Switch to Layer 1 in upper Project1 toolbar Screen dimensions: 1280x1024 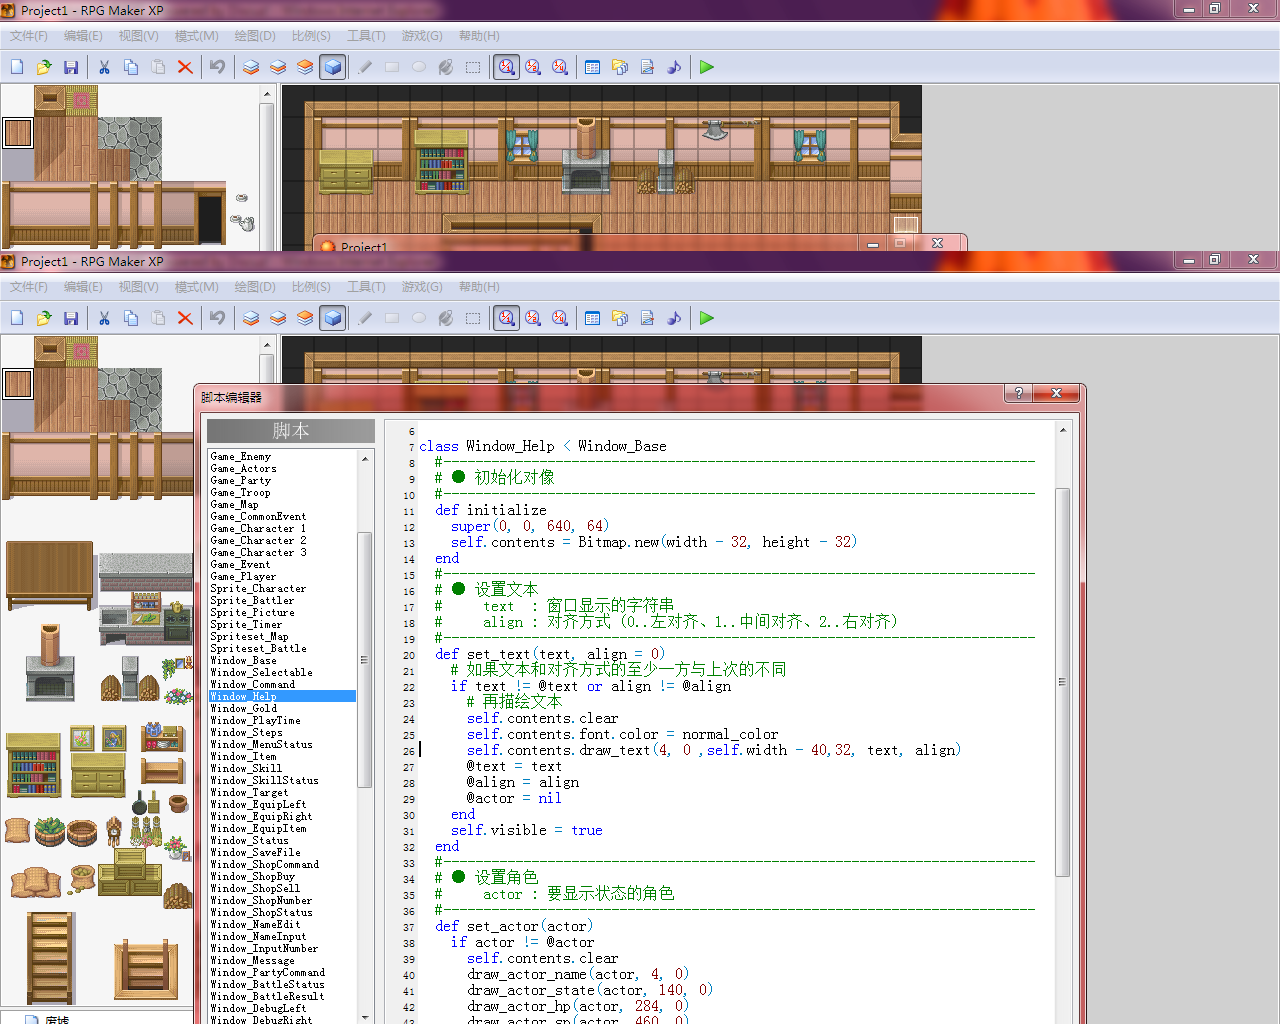[x=251, y=67]
